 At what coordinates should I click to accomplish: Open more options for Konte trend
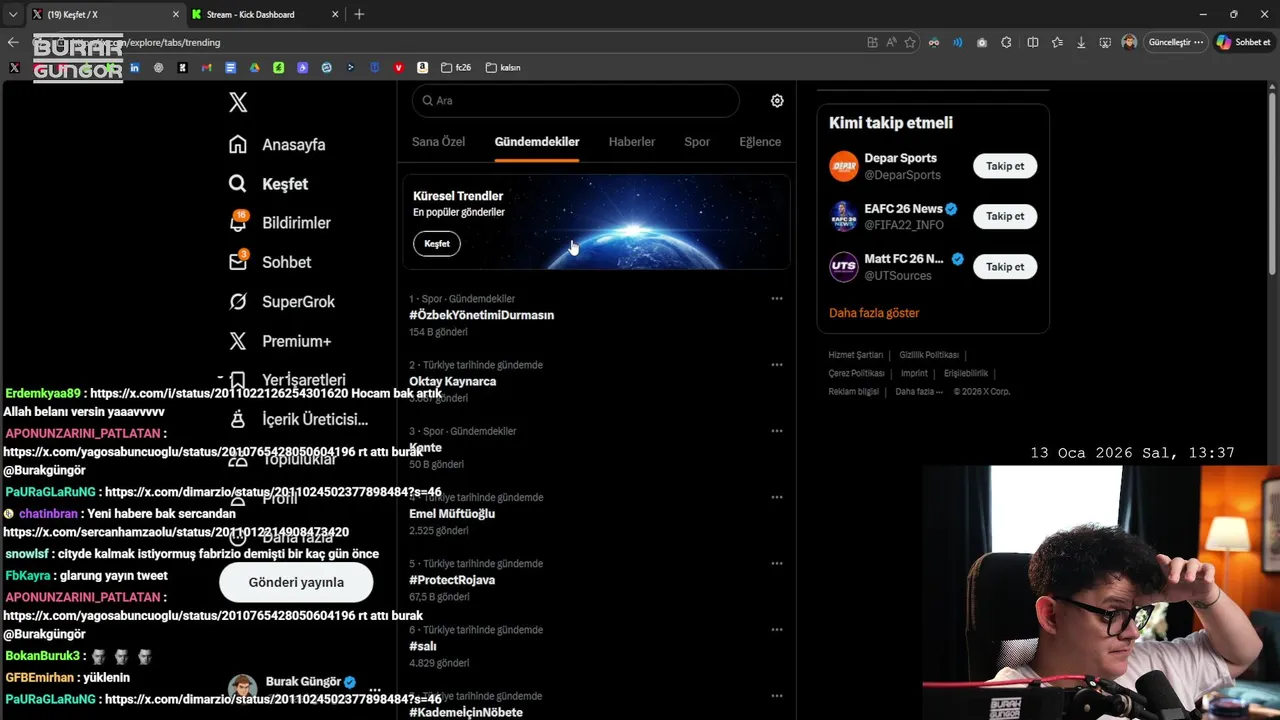(x=777, y=431)
